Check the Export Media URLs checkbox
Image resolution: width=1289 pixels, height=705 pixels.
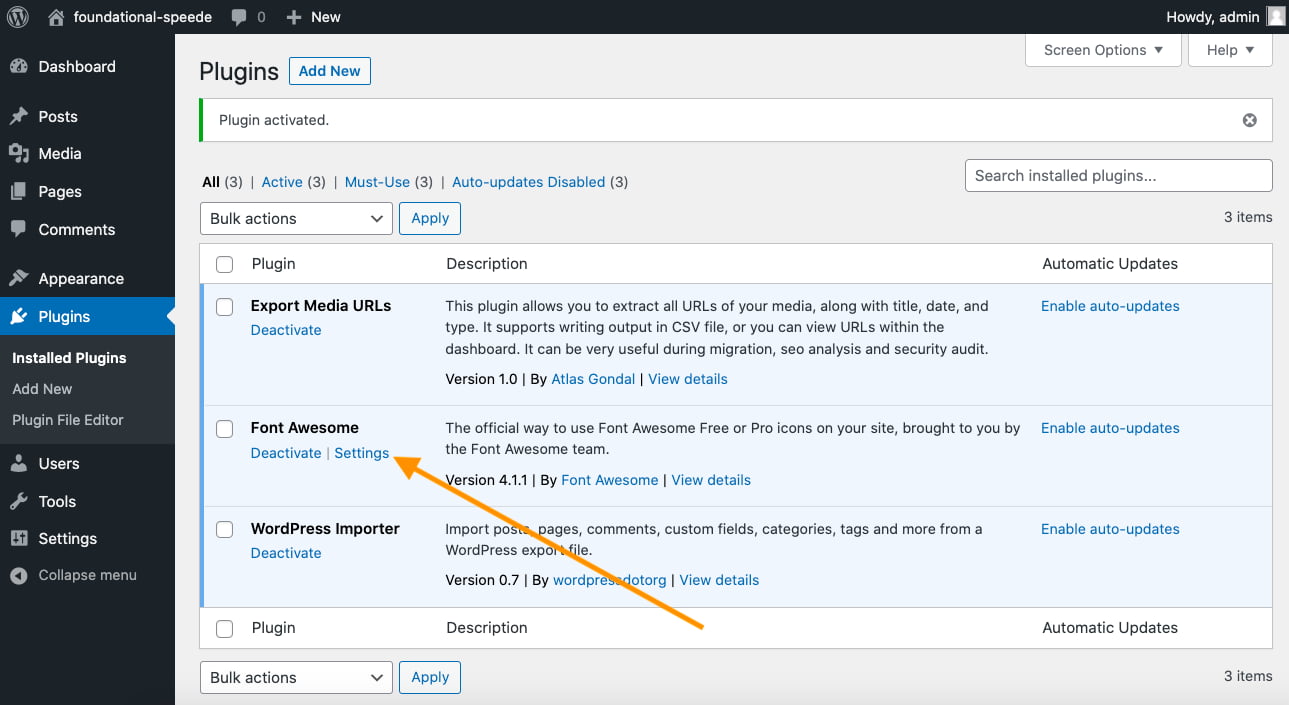tap(224, 307)
